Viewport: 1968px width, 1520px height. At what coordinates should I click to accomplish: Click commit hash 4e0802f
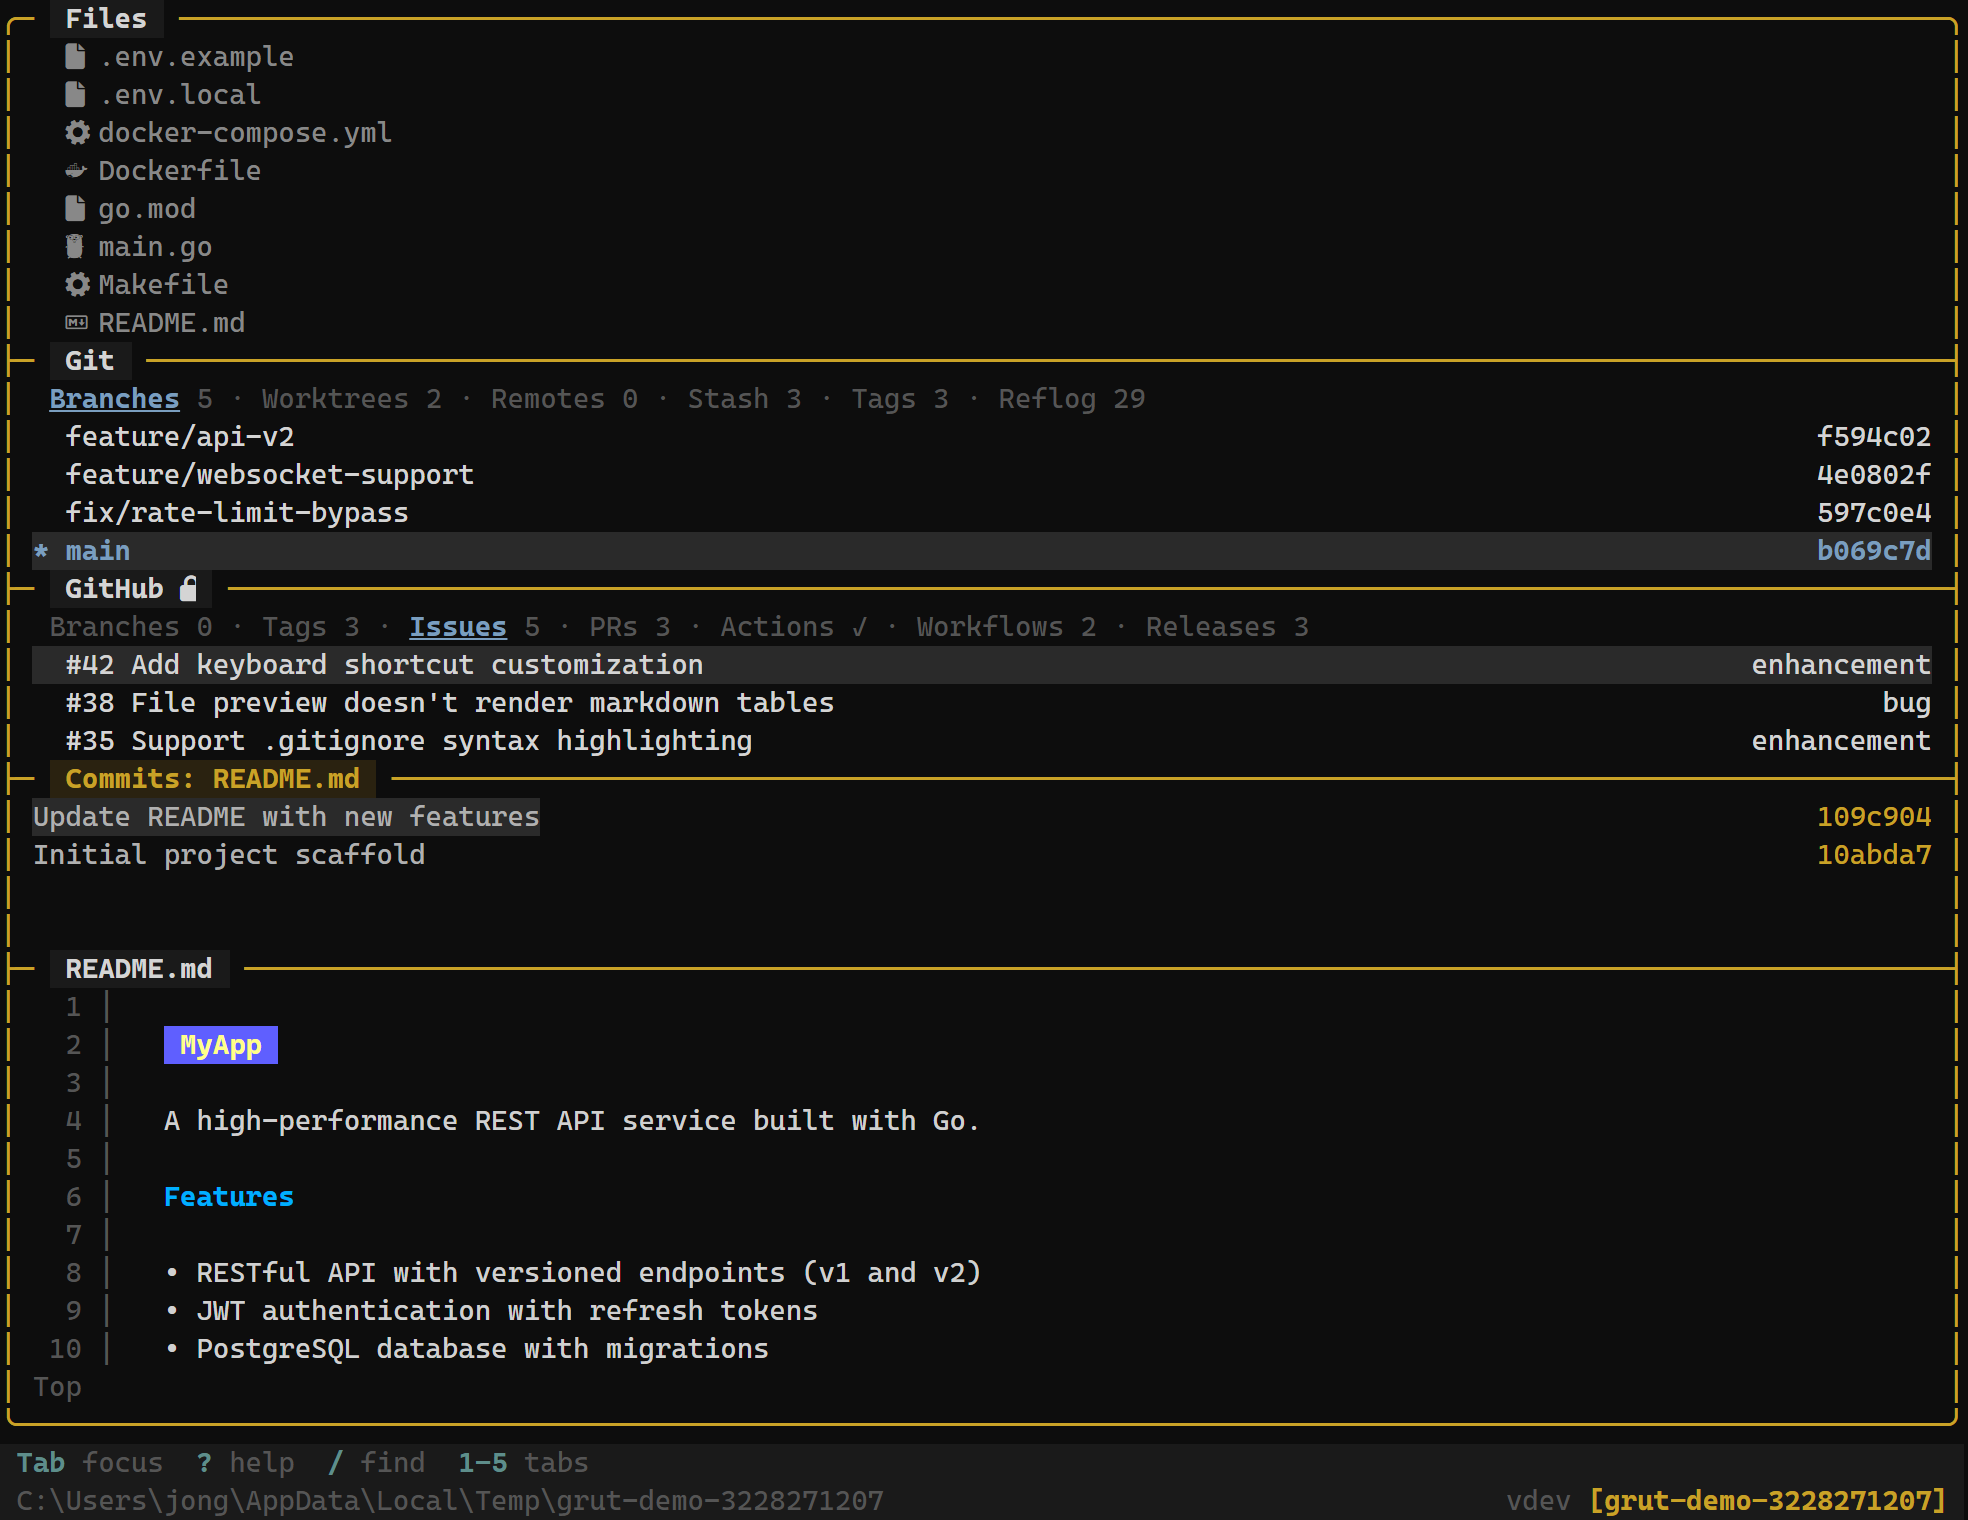1874,475
